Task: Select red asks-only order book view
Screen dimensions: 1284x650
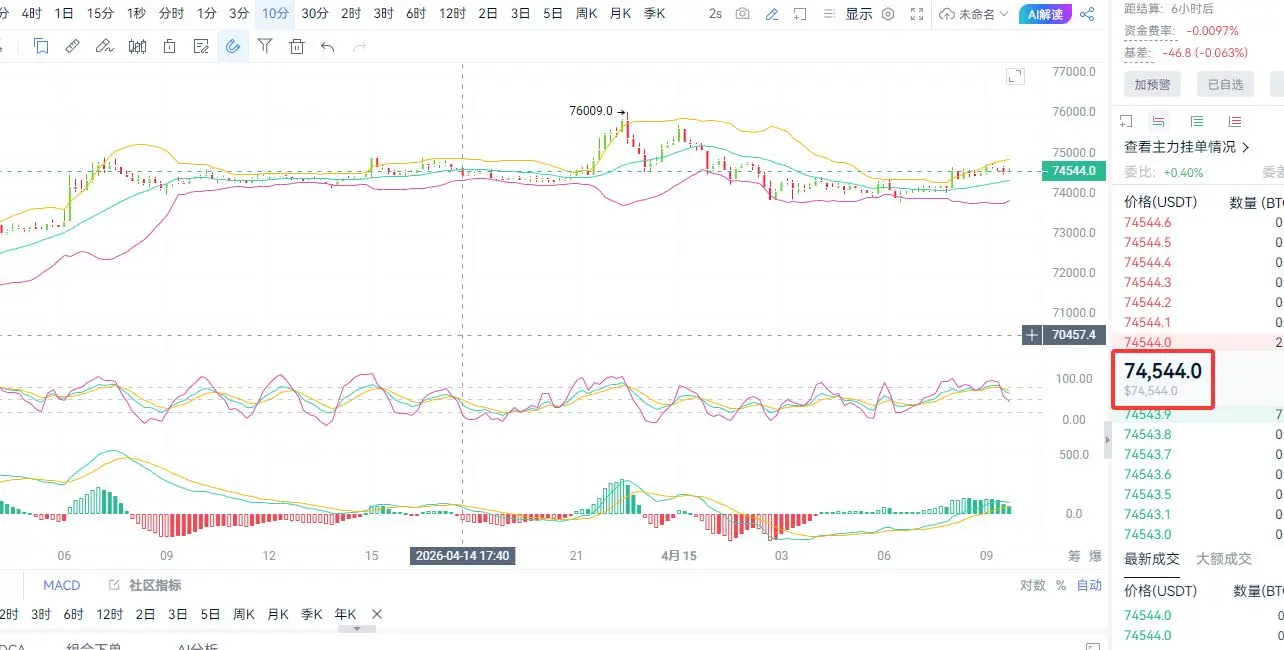Action: (x=1235, y=121)
